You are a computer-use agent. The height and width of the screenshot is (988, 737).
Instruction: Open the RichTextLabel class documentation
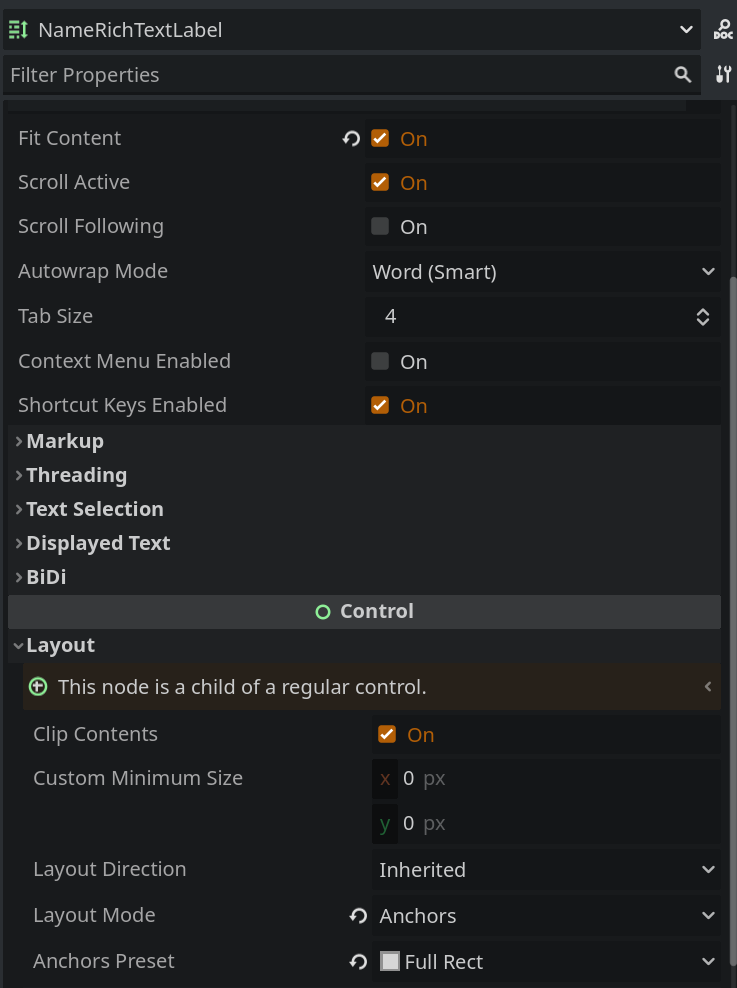click(724, 27)
